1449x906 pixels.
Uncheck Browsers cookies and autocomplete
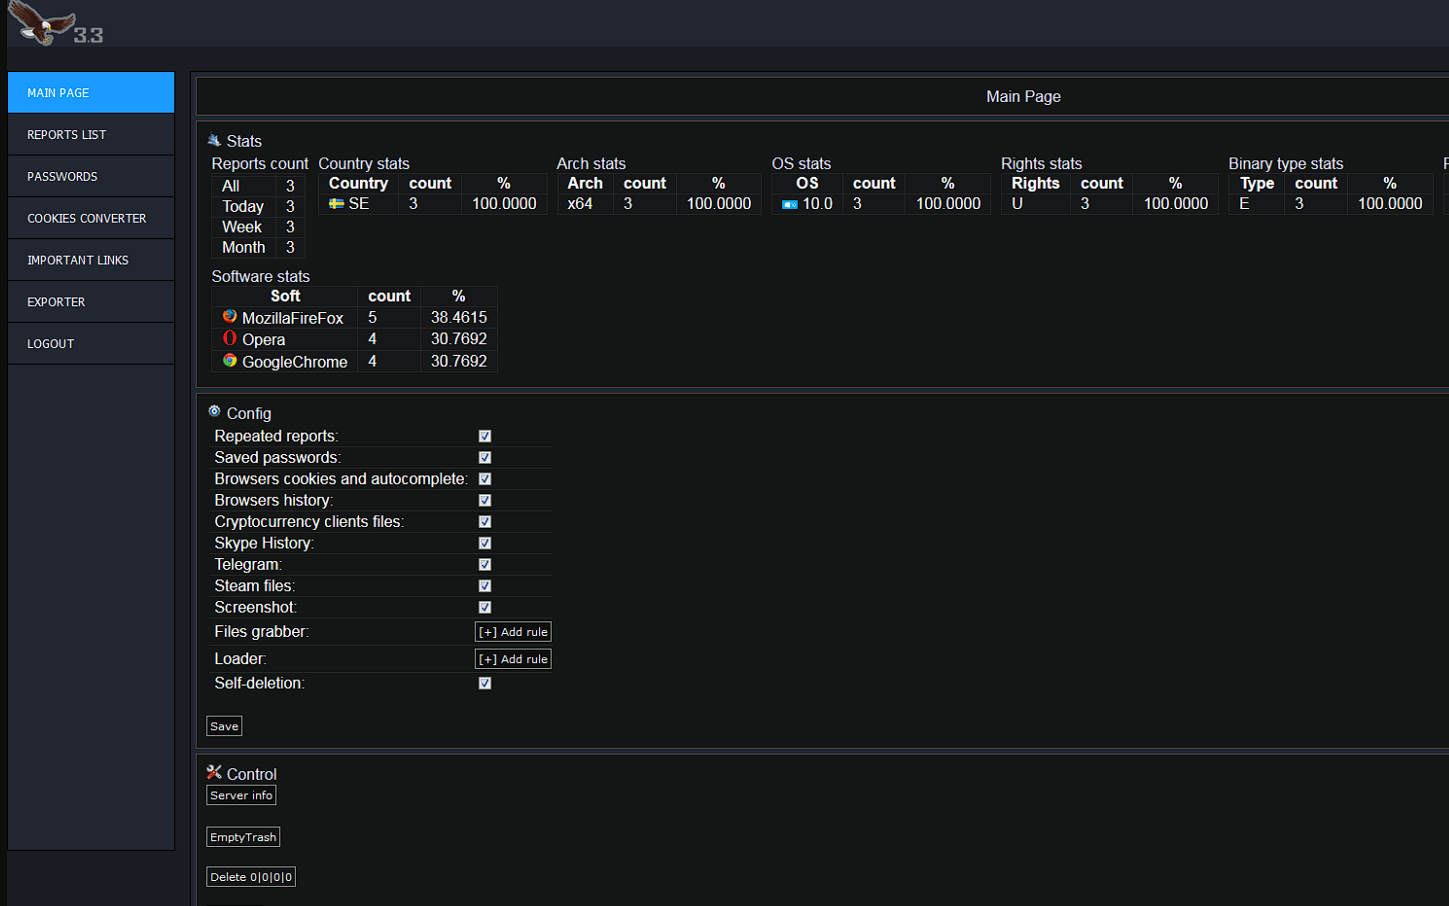click(x=485, y=479)
